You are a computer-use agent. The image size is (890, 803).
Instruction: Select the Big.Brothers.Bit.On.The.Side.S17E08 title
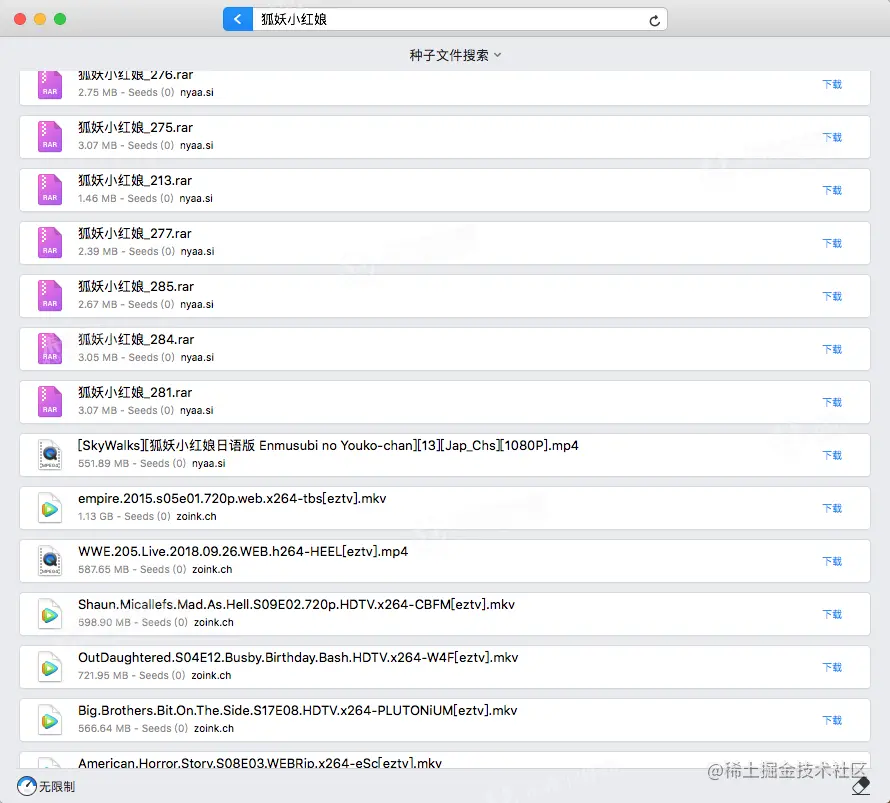pyautogui.click(x=297, y=710)
